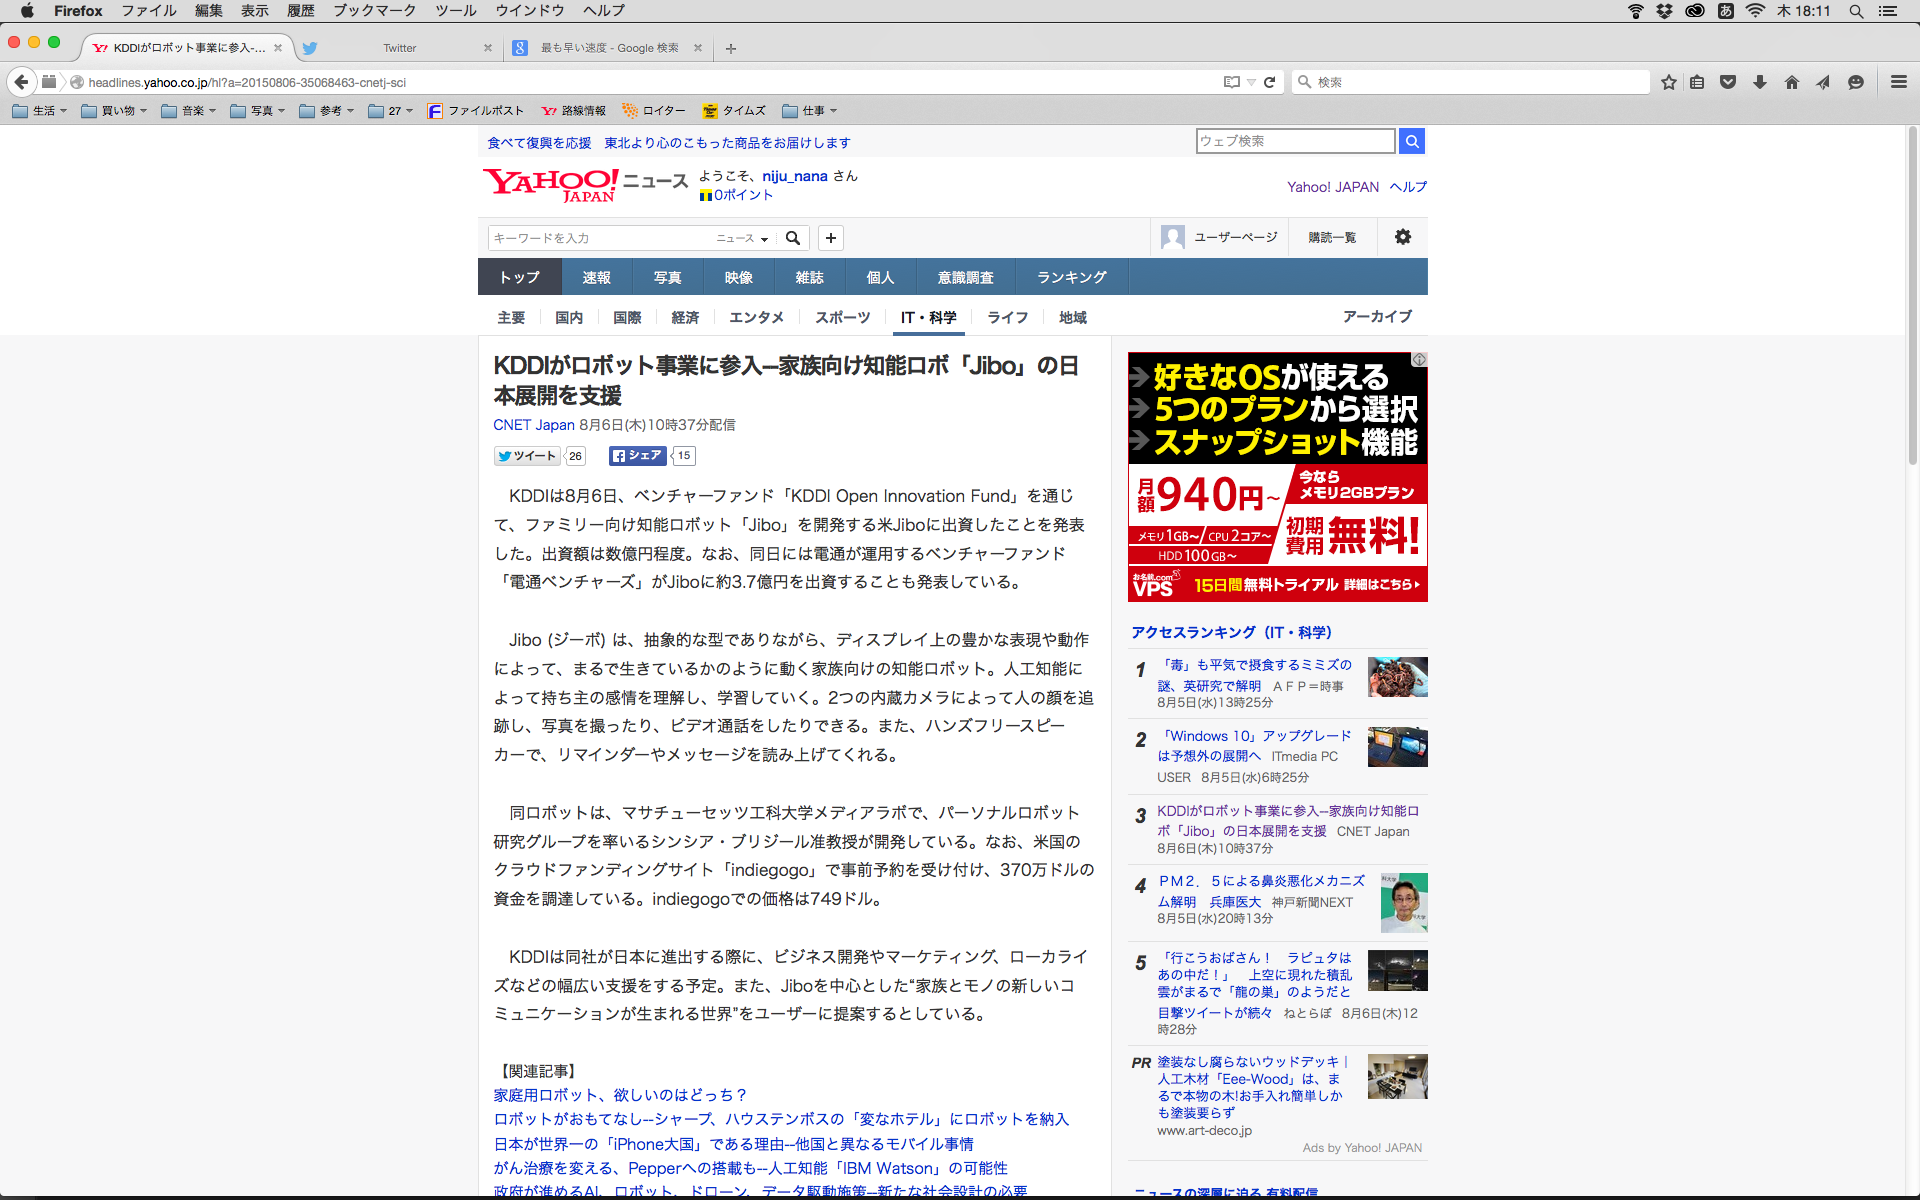
Task: Switch to the Twitter tab
Action: tap(400, 48)
